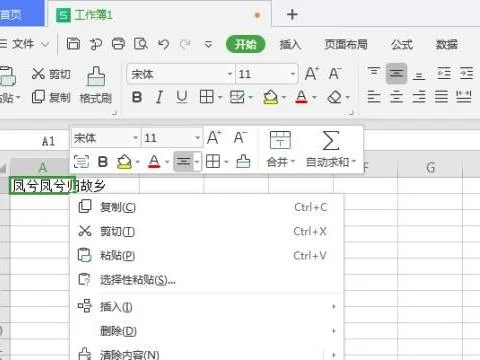480x360 pixels.
Task: Select the 工作簿1 document tab
Action: (x=159, y=15)
